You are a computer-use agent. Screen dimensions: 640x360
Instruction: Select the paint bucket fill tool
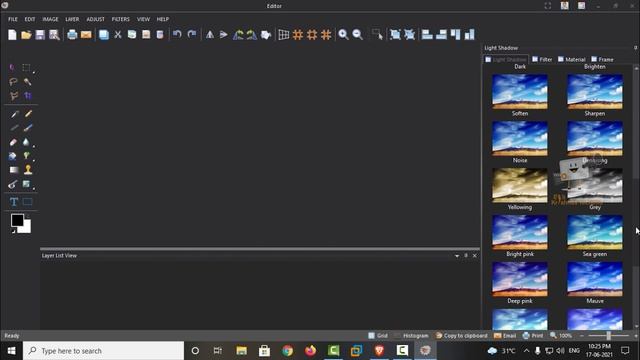[13, 156]
